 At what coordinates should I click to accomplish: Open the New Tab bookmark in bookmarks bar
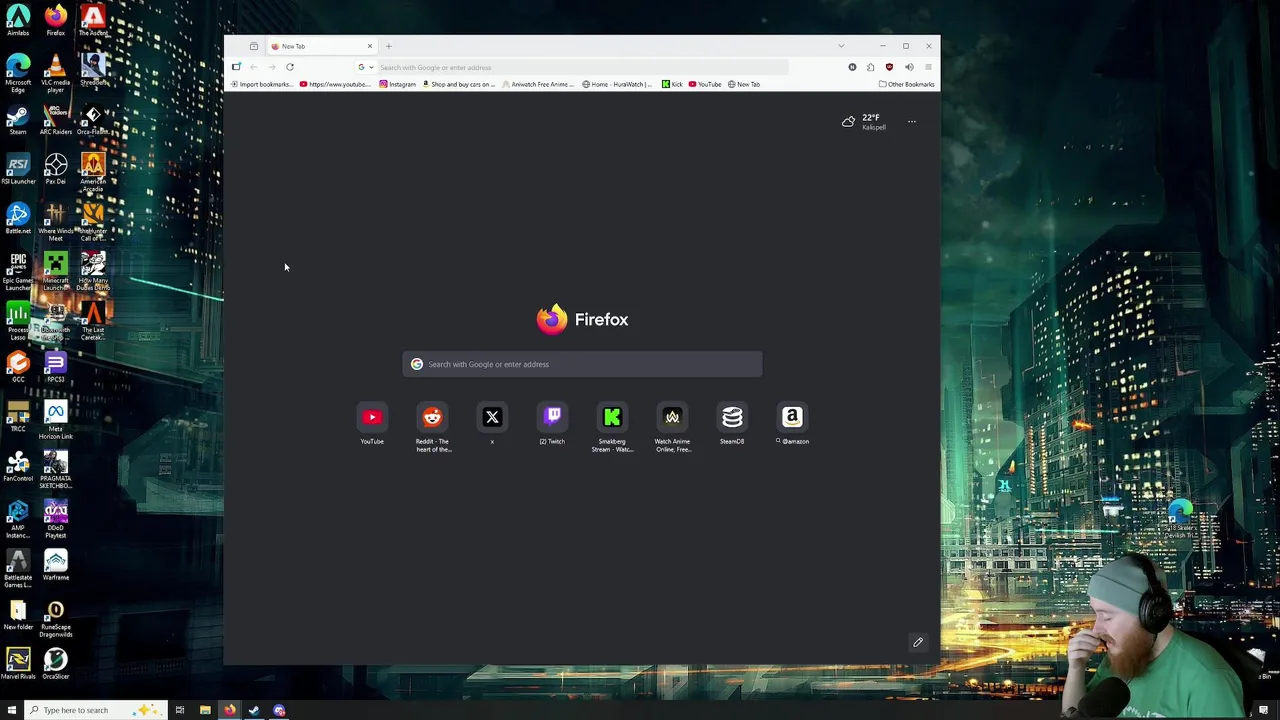click(744, 84)
